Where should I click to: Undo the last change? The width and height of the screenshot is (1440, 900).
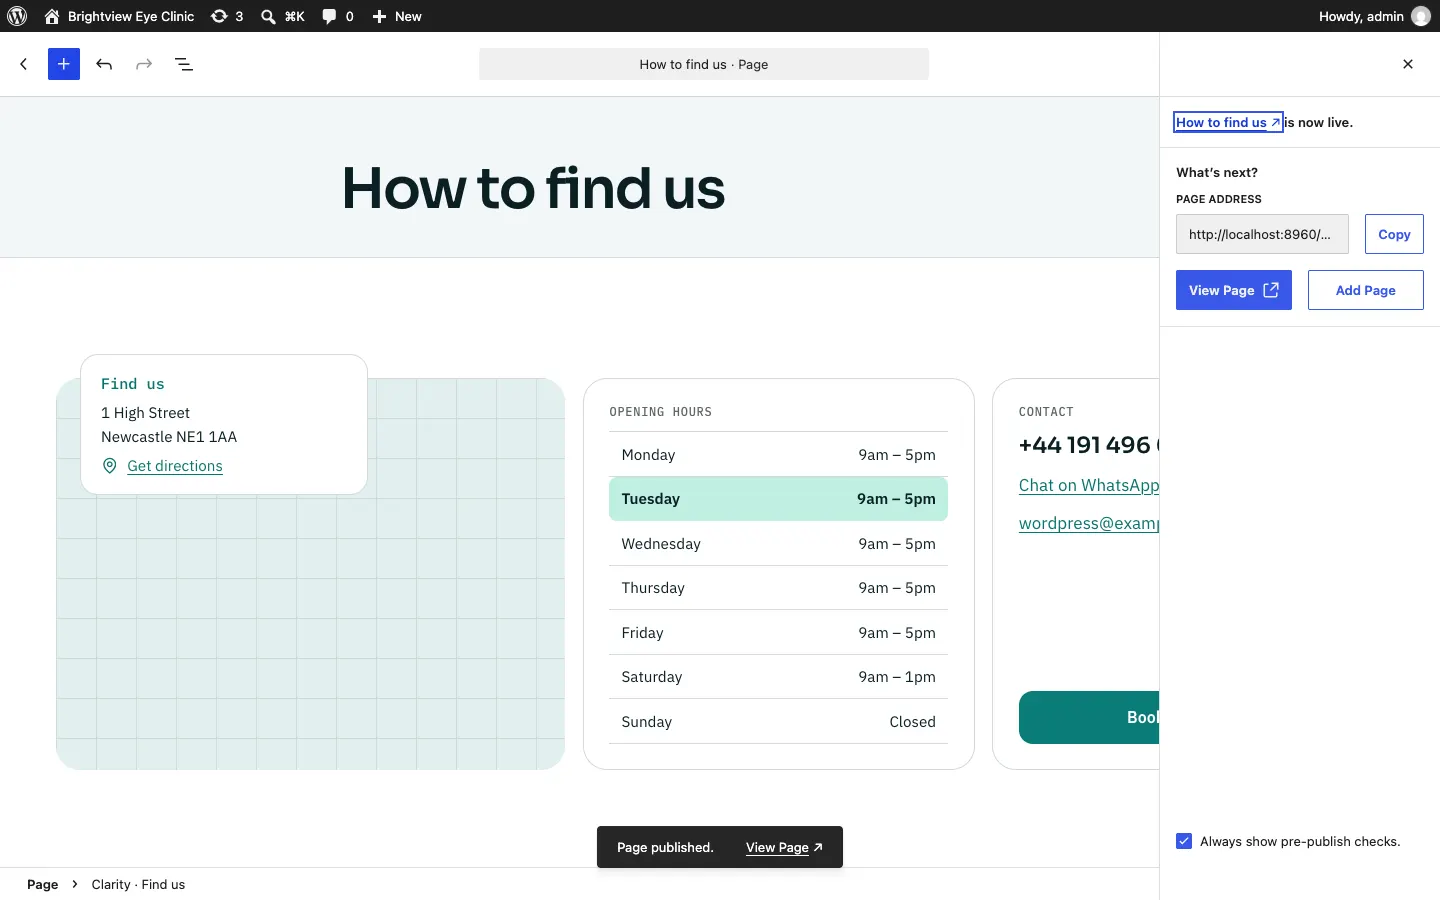[x=104, y=64]
